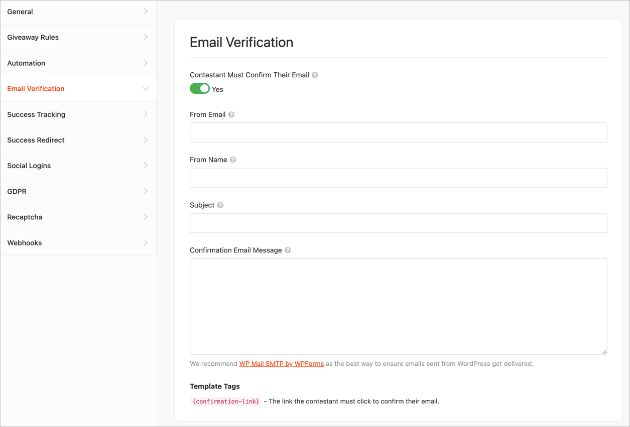Viewport: 630px width, 427px height.
Task: Open the Success Tracking section
Action: pyautogui.click(x=36, y=115)
